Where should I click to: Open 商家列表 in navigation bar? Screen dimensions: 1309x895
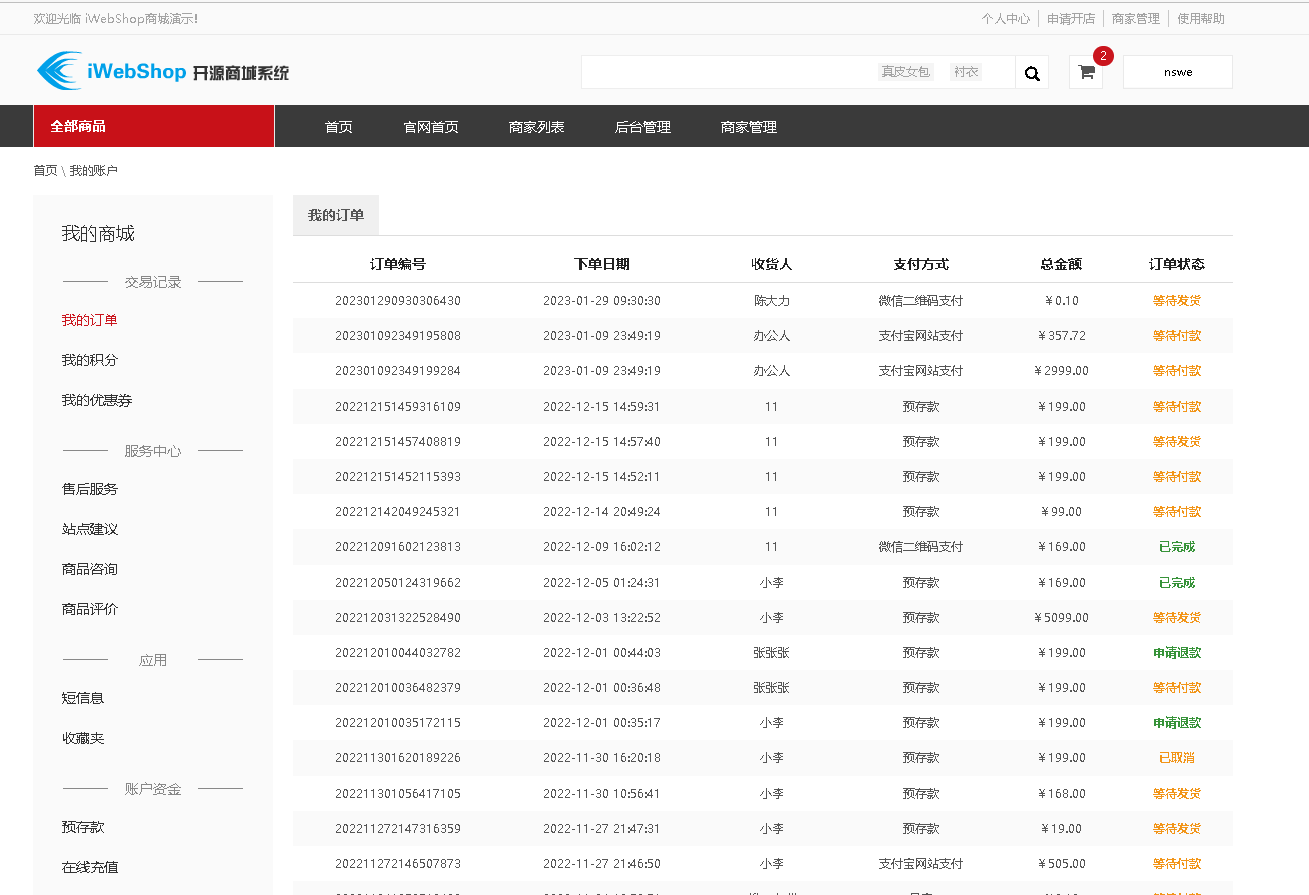pos(536,127)
